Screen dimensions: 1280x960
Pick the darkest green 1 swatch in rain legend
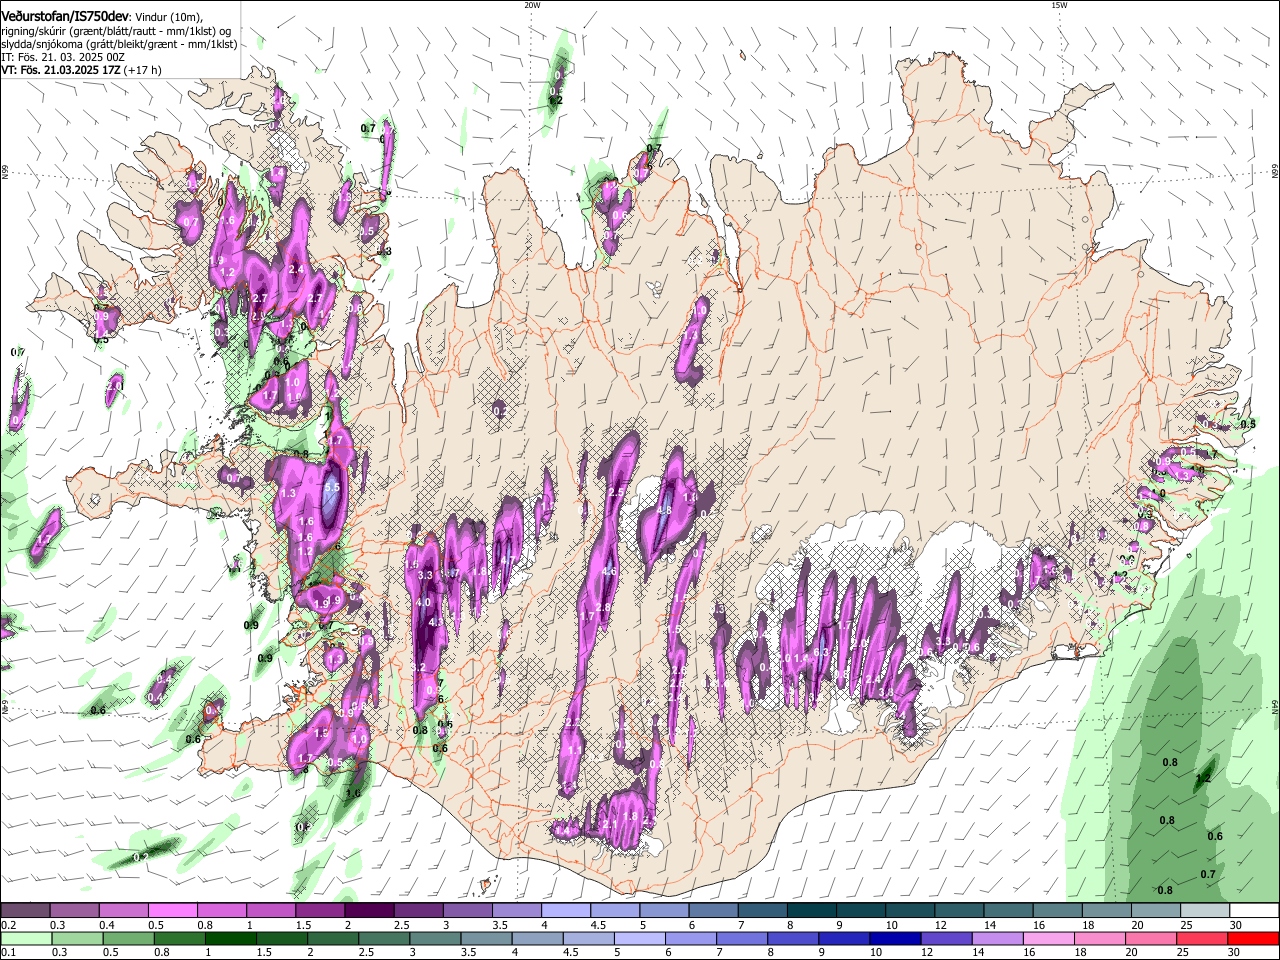click(x=230, y=938)
